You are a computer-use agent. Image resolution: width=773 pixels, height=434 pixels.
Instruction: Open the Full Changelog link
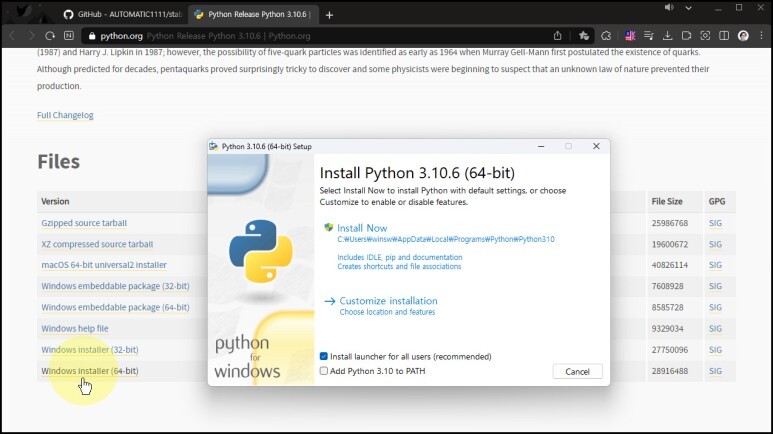click(65, 115)
